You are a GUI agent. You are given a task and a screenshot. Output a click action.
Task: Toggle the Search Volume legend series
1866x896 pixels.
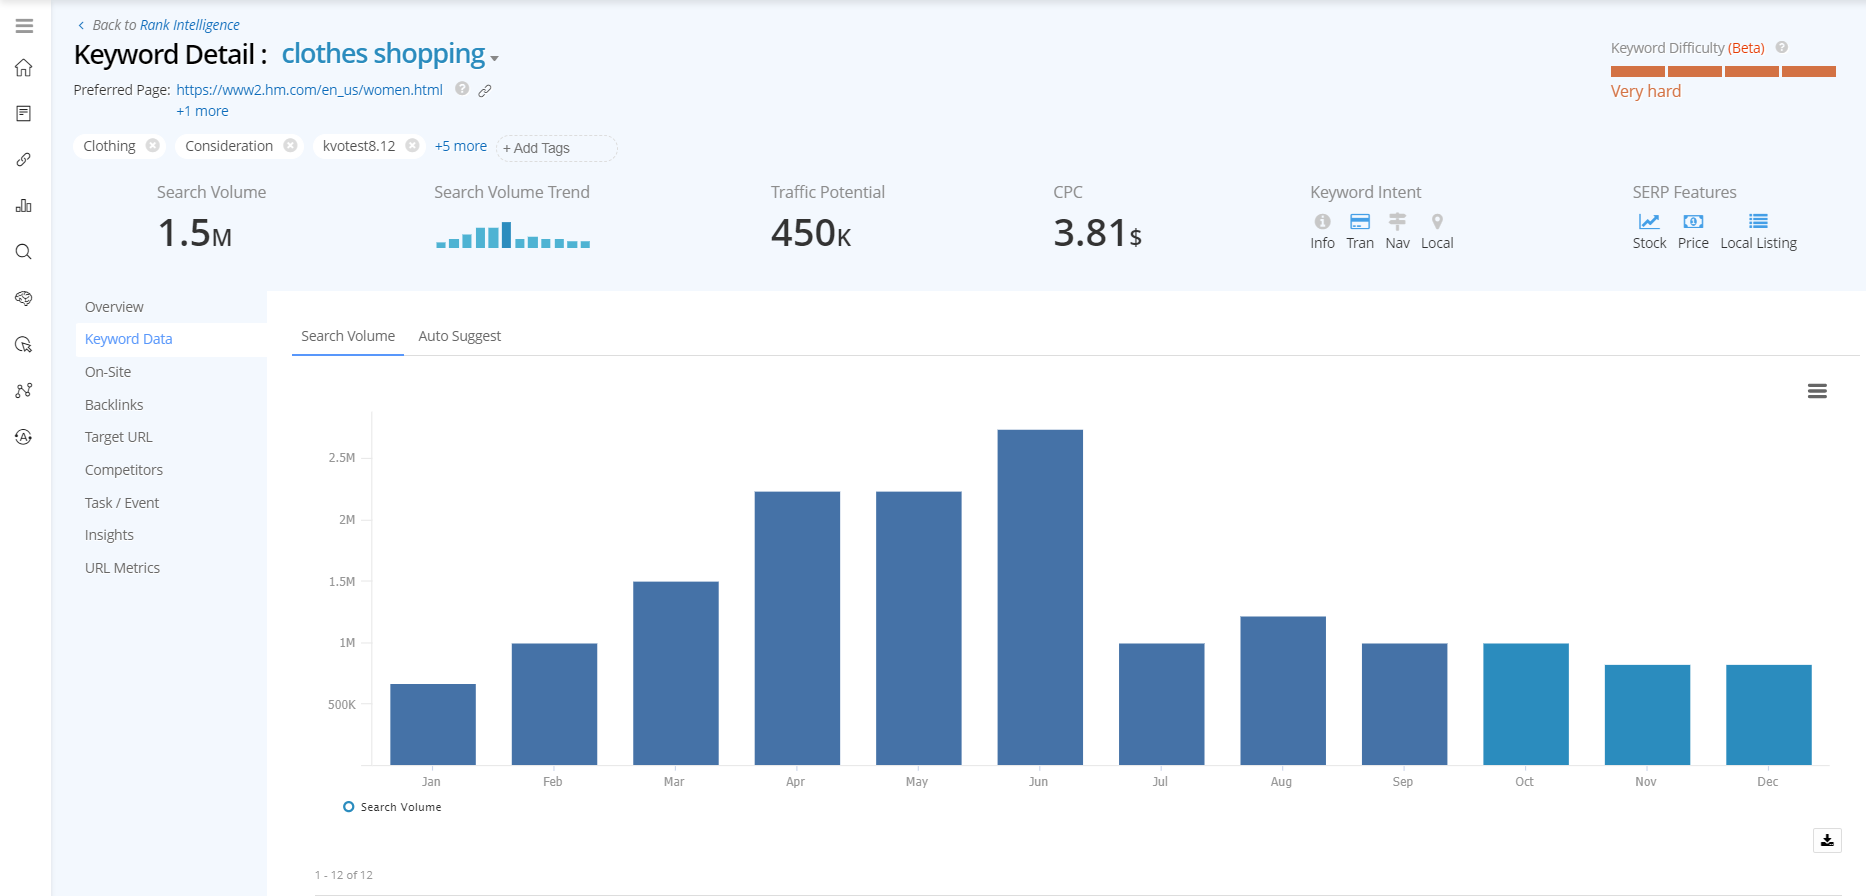(x=392, y=807)
